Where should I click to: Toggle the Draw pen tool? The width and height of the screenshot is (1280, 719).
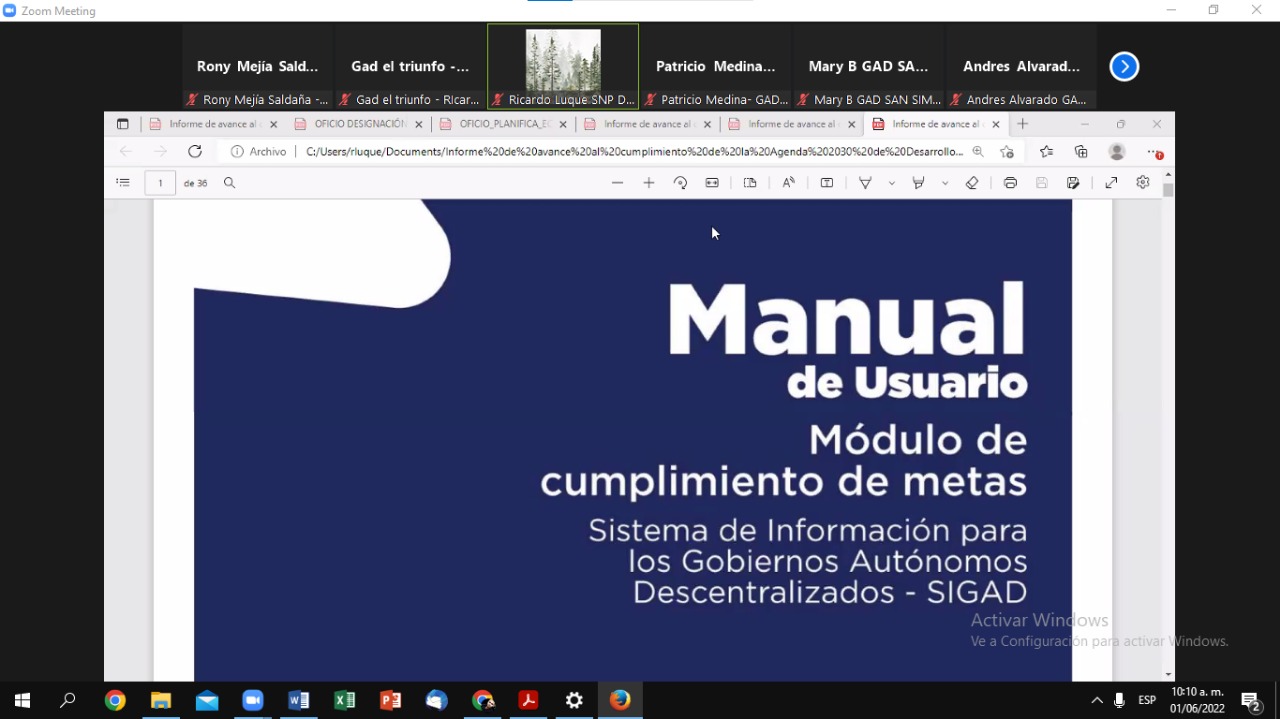point(866,183)
